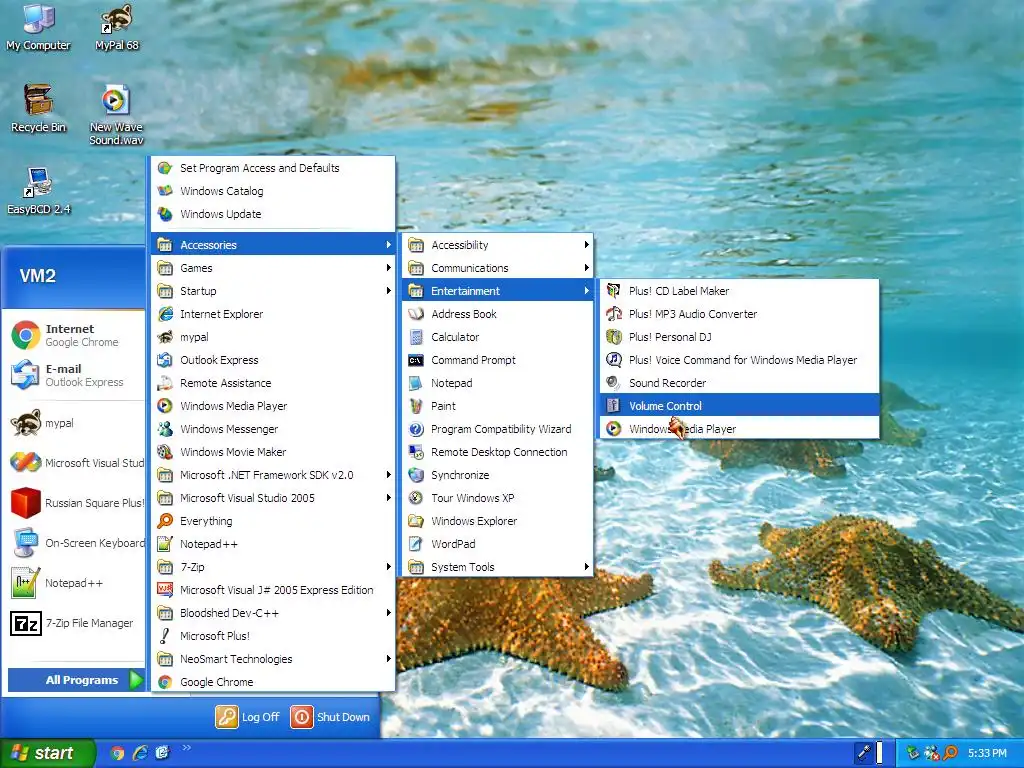Viewport: 1024px width, 768px height.
Task: Open Notepad++ in recent programs list
Action: [73, 583]
